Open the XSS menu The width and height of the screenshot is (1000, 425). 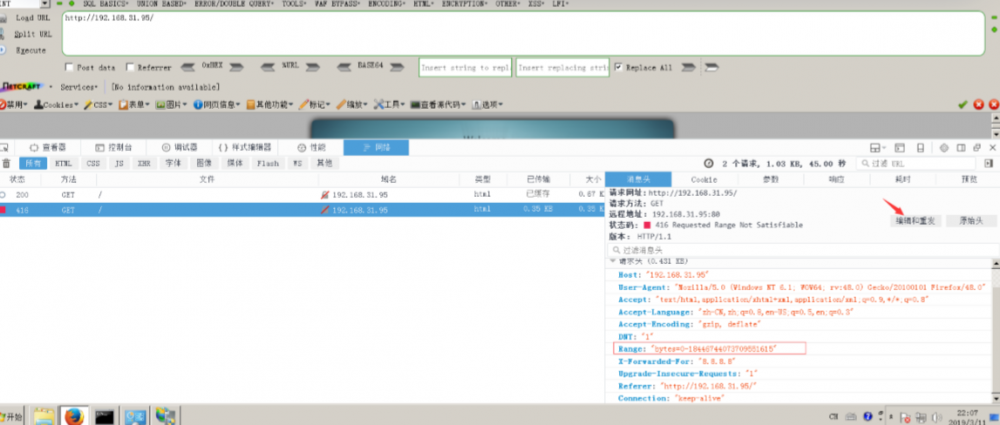click(x=536, y=4)
